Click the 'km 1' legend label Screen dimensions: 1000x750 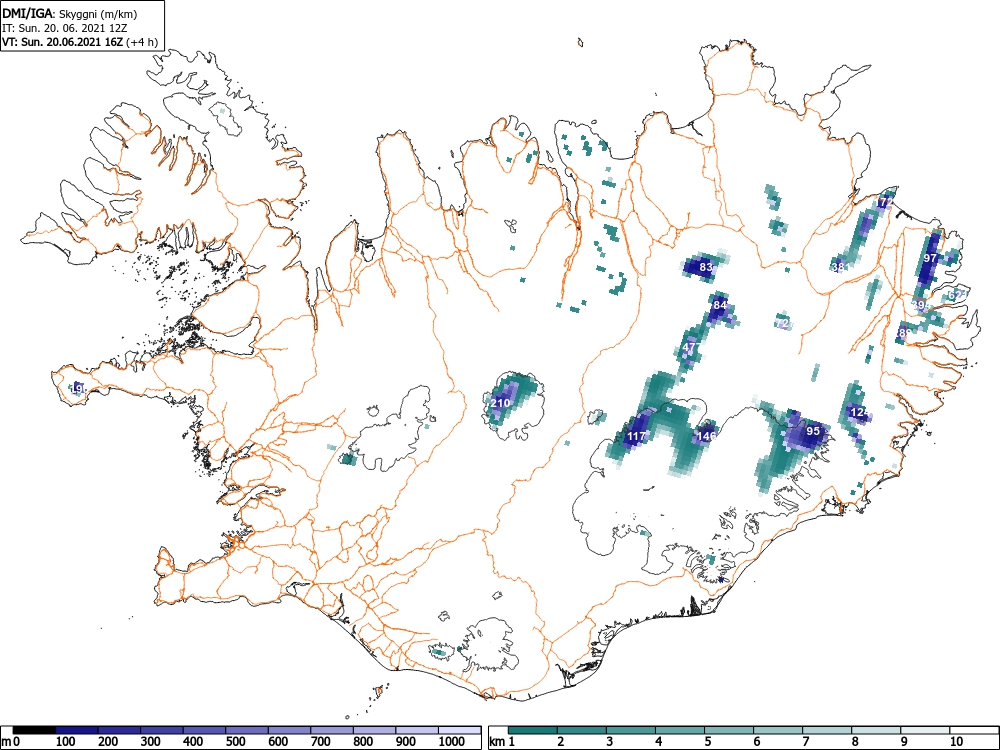click(503, 742)
